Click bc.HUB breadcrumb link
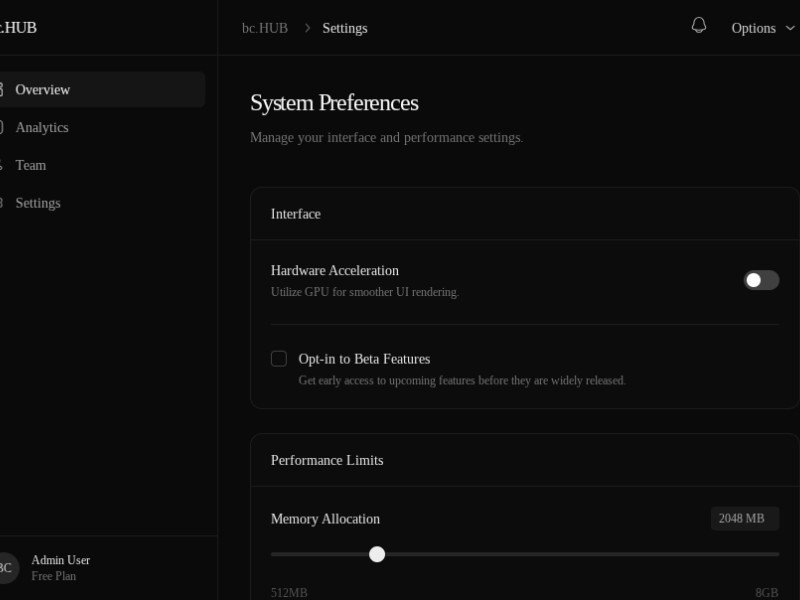 pos(265,28)
